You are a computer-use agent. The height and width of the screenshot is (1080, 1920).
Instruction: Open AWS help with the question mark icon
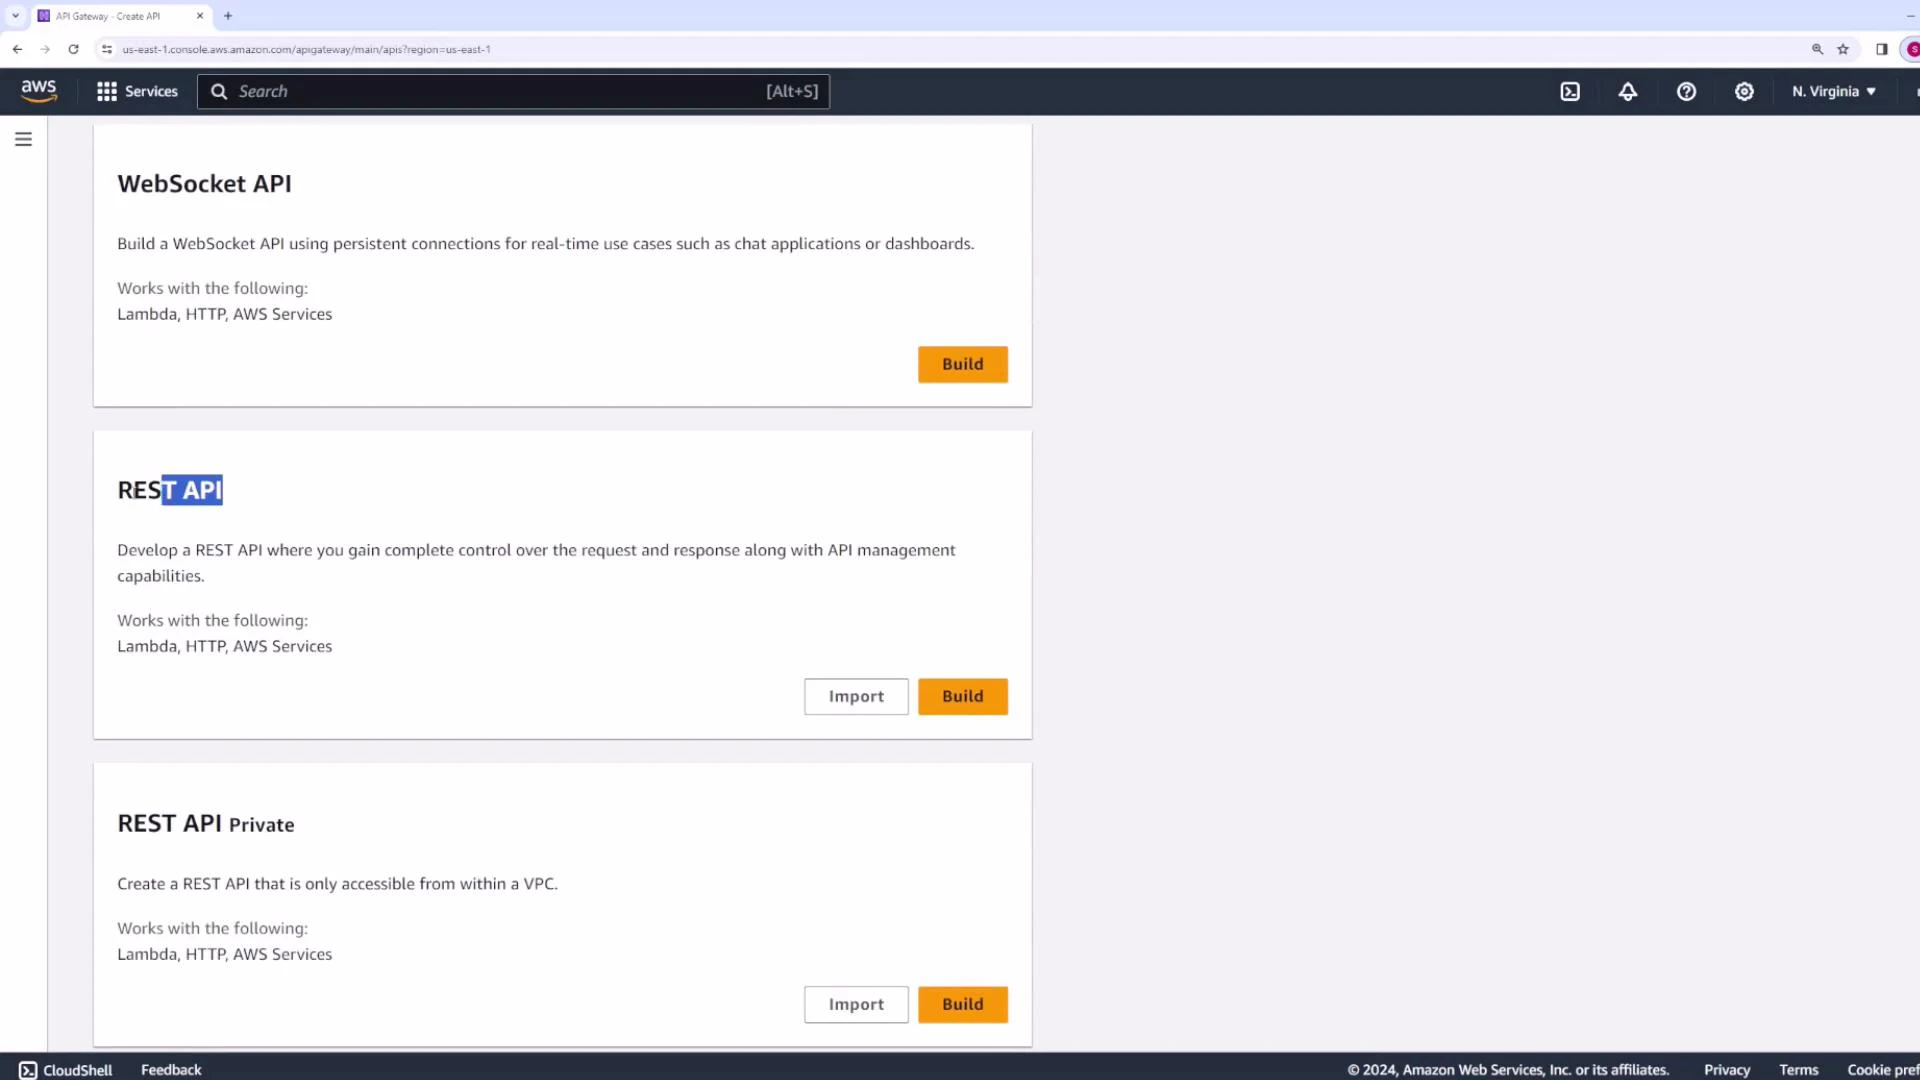1687,91
